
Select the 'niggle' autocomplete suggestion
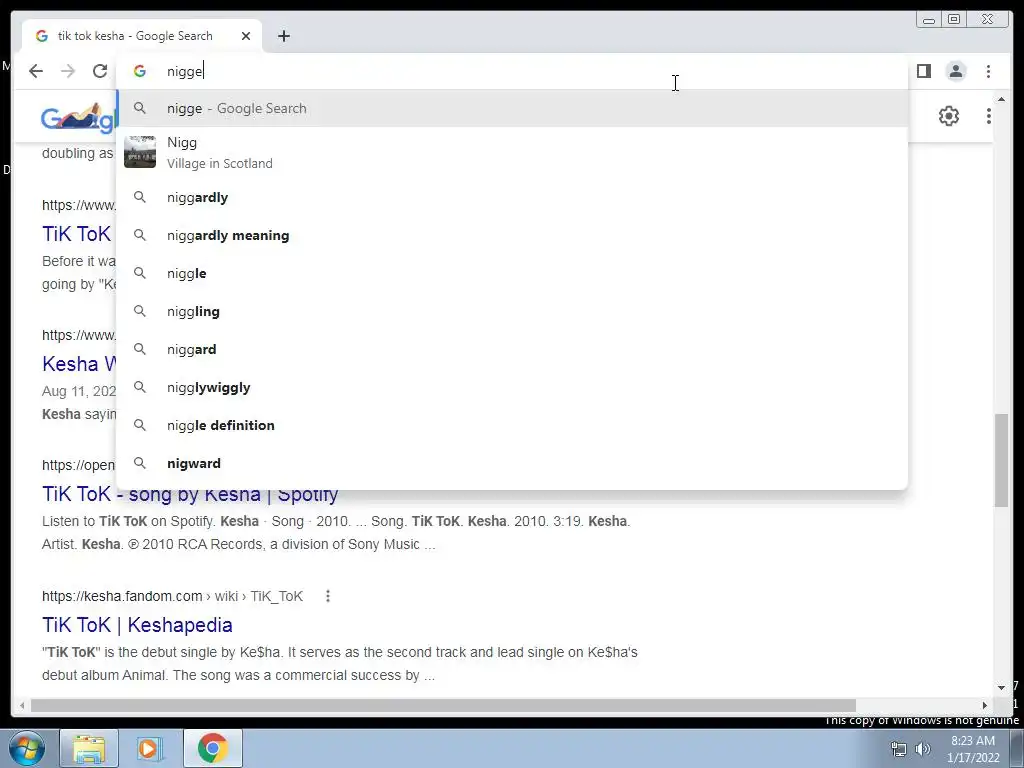(x=512, y=273)
